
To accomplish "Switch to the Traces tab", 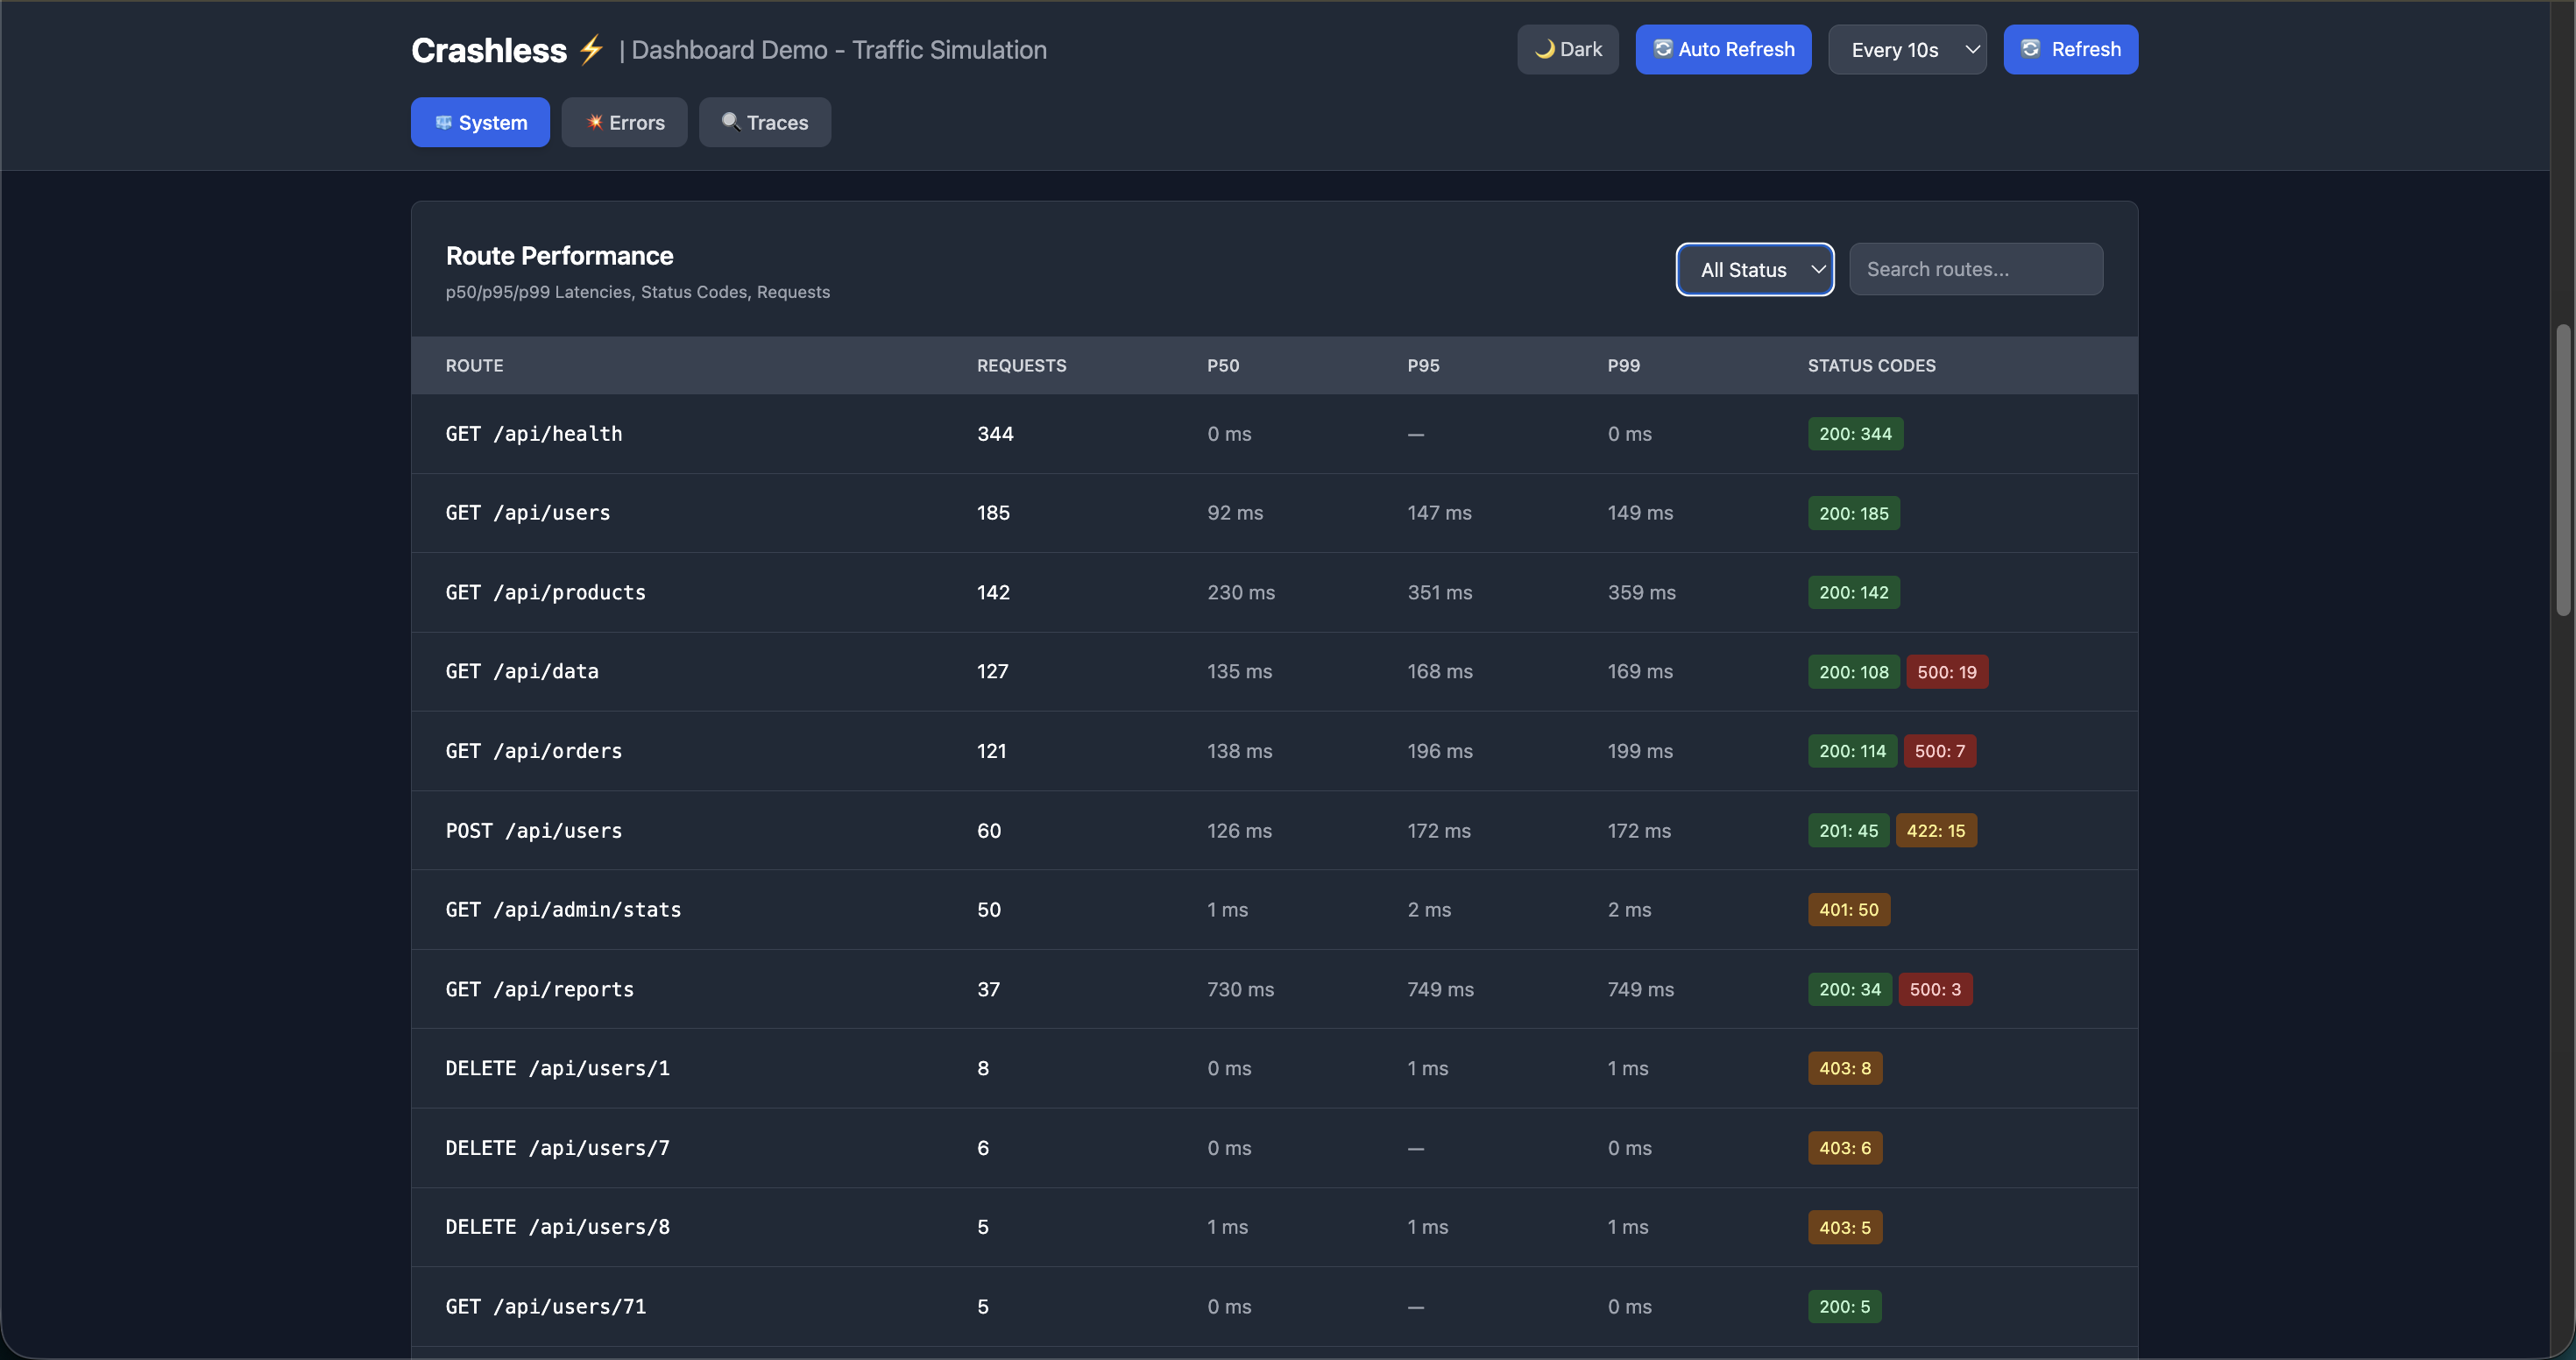I will 764,122.
